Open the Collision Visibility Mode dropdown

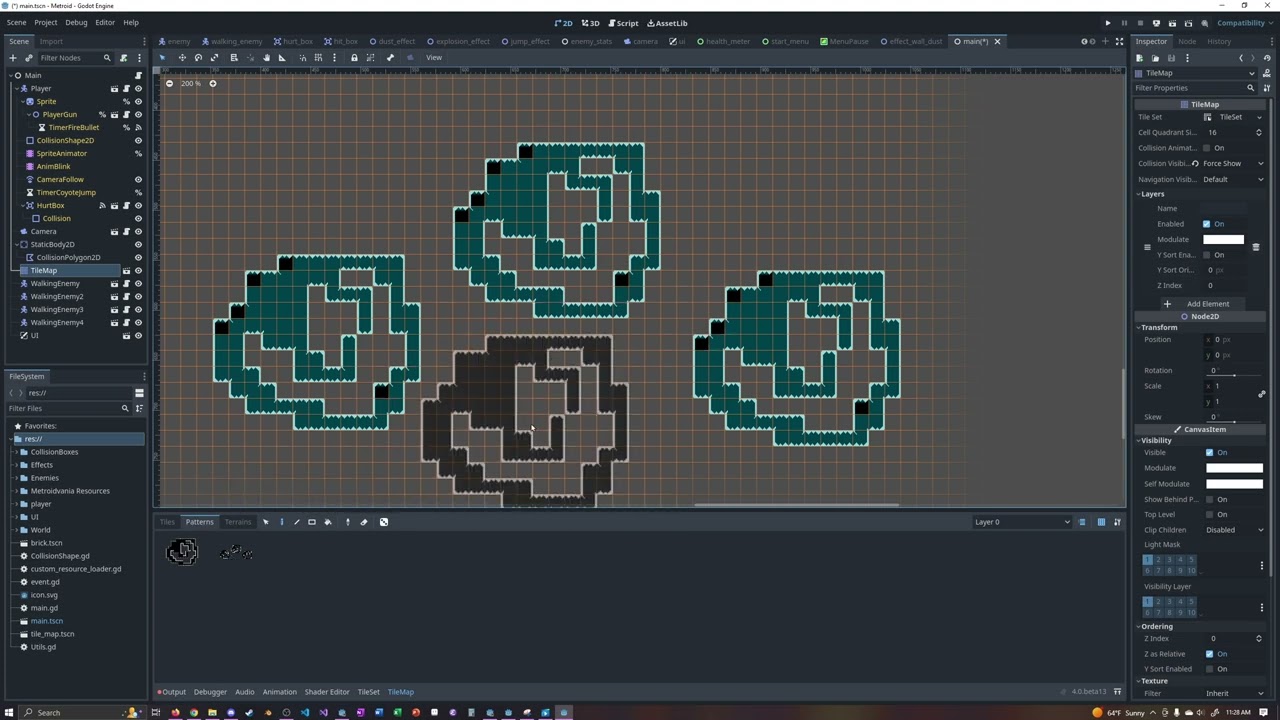[x=1233, y=163]
